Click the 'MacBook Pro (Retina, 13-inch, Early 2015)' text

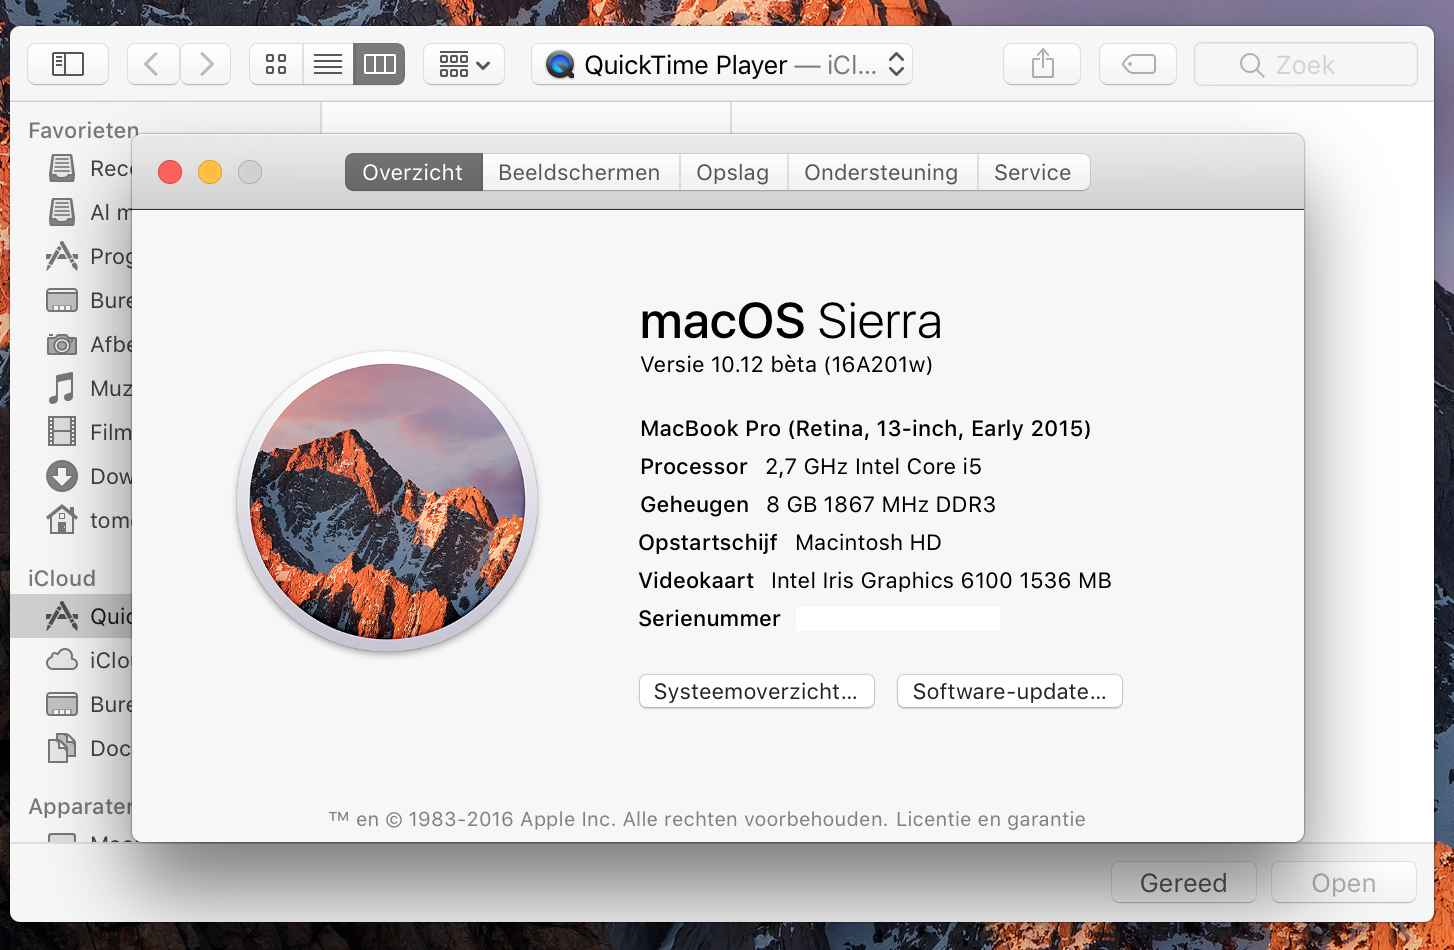pyautogui.click(x=865, y=429)
